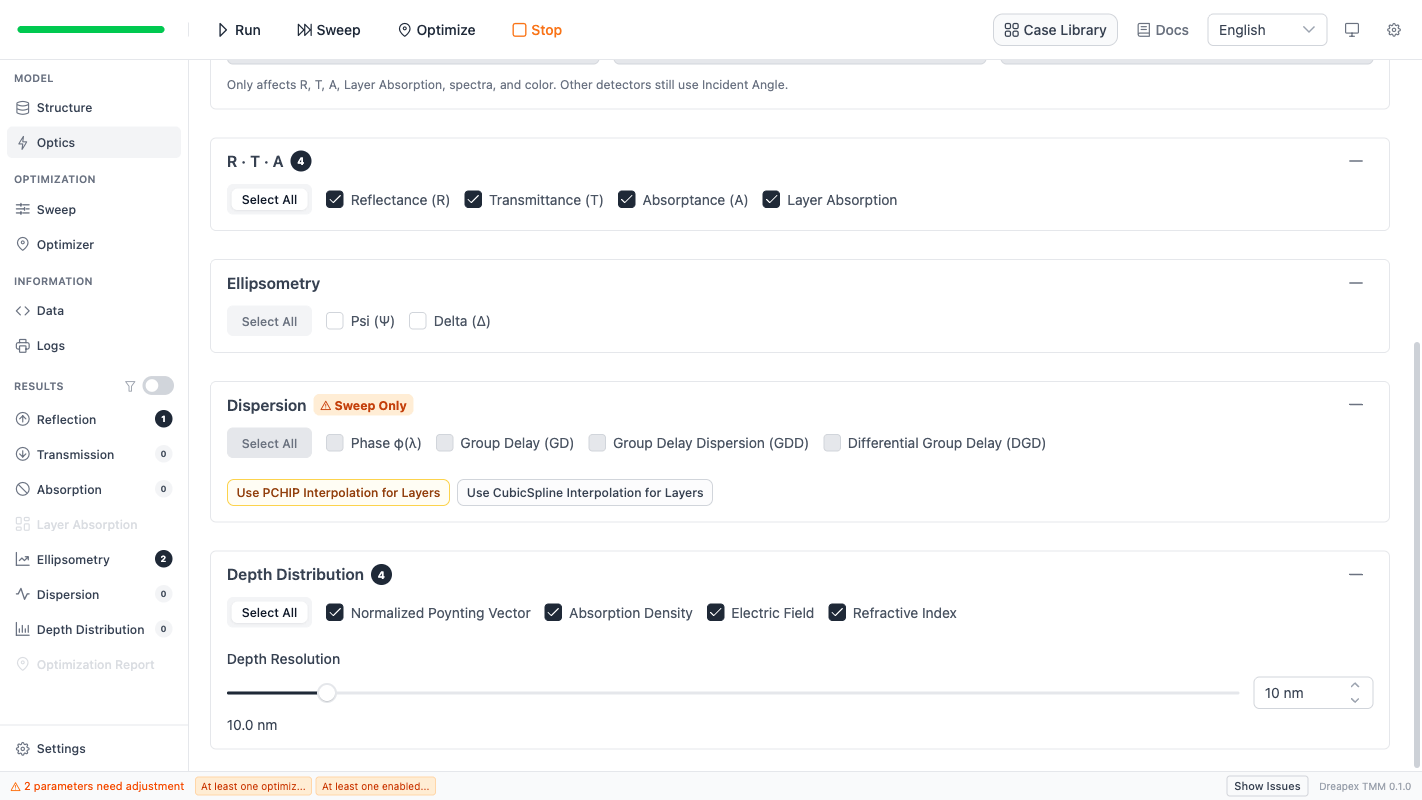Open the Logs page in sidebar
This screenshot has height=800, width=1422.
pyautogui.click(x=50, y=346)
